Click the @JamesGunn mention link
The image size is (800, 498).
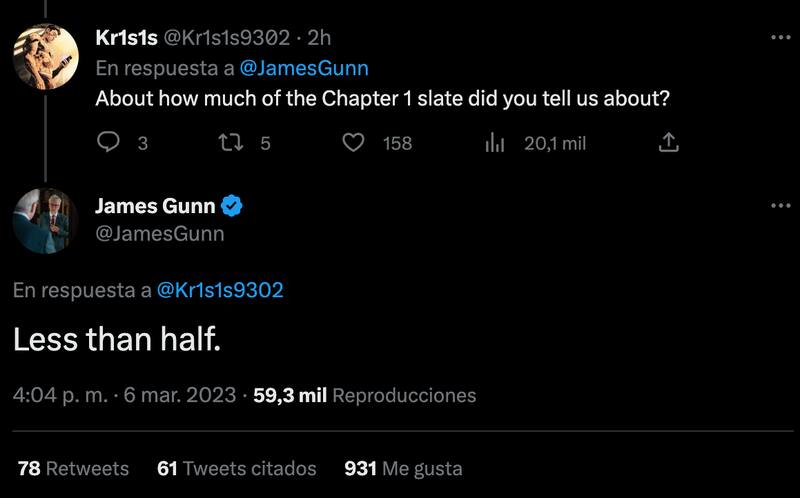tap(305, 68)
